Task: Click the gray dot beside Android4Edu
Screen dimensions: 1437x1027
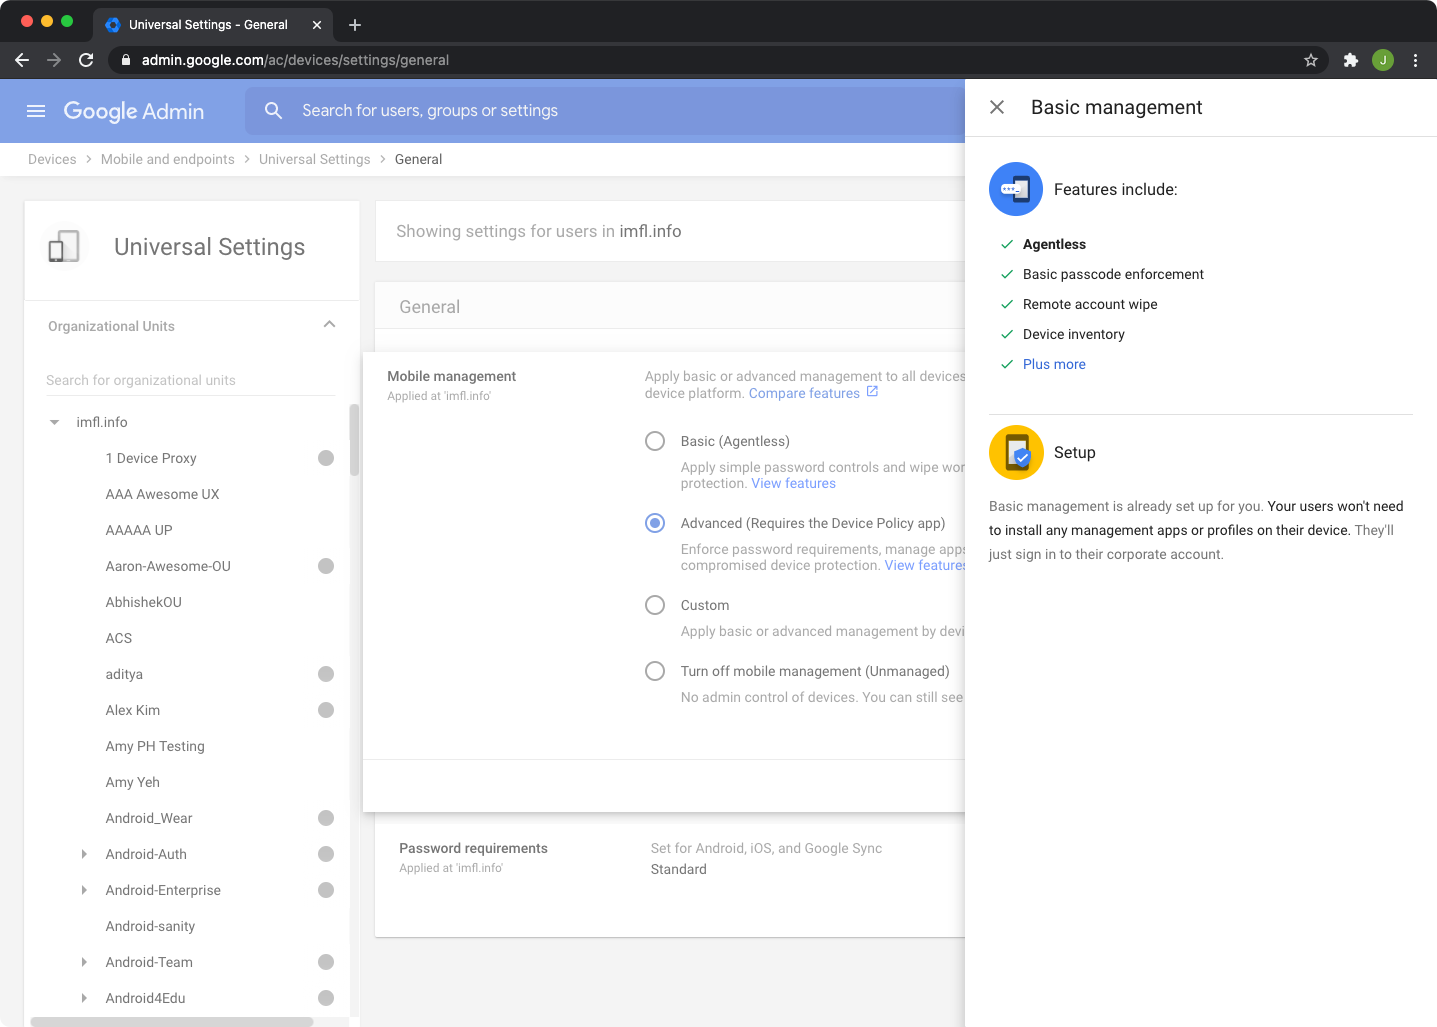Action: pos(326,998)
